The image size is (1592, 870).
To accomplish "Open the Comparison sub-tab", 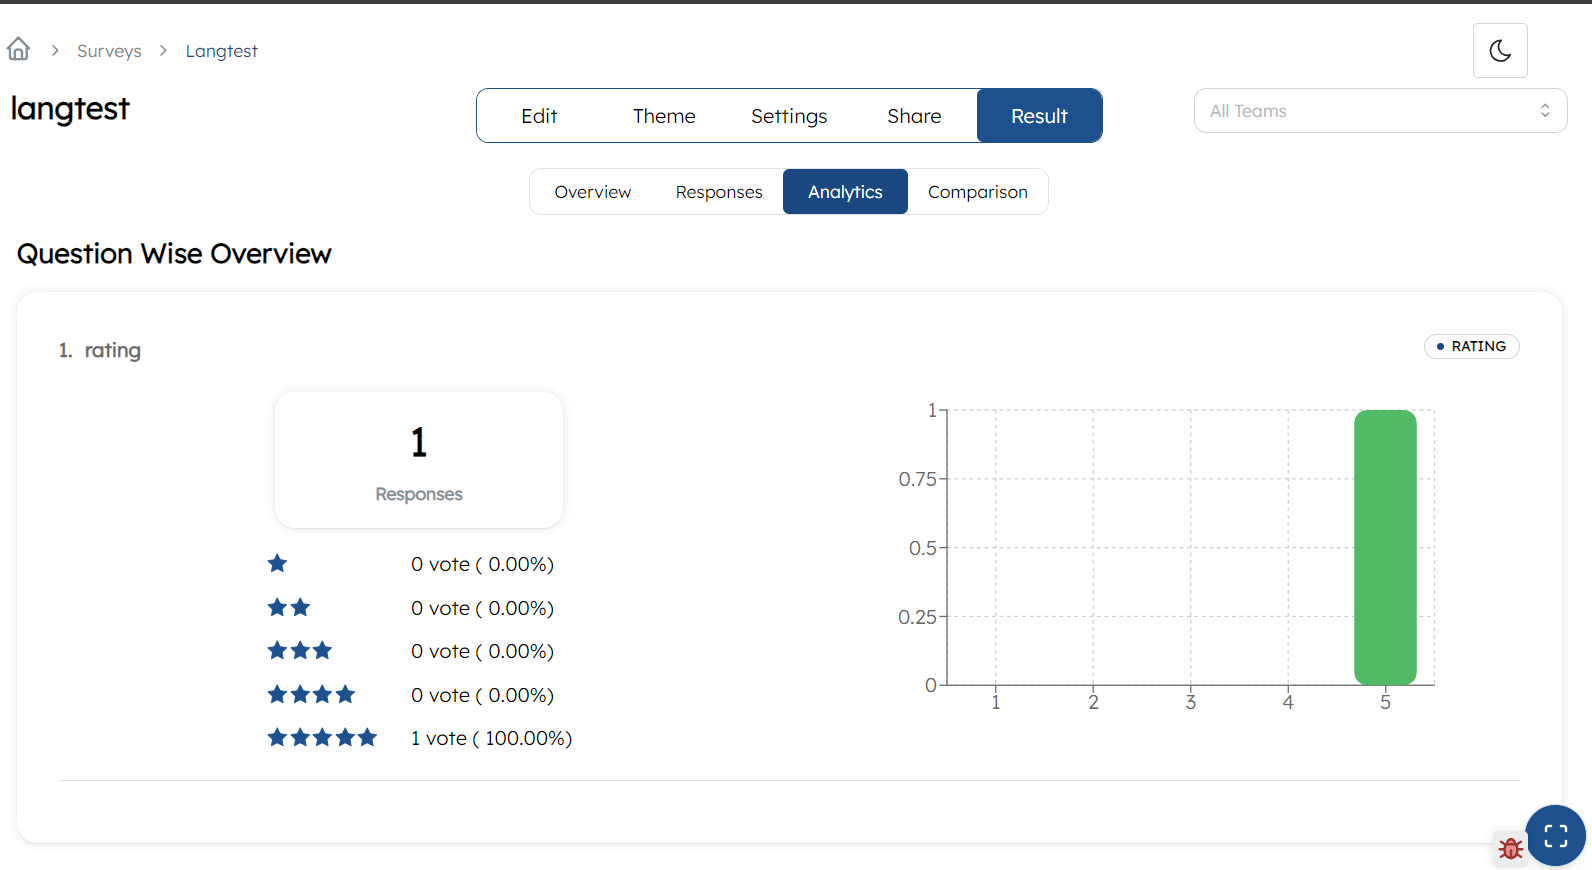I will tap(977, 192).
